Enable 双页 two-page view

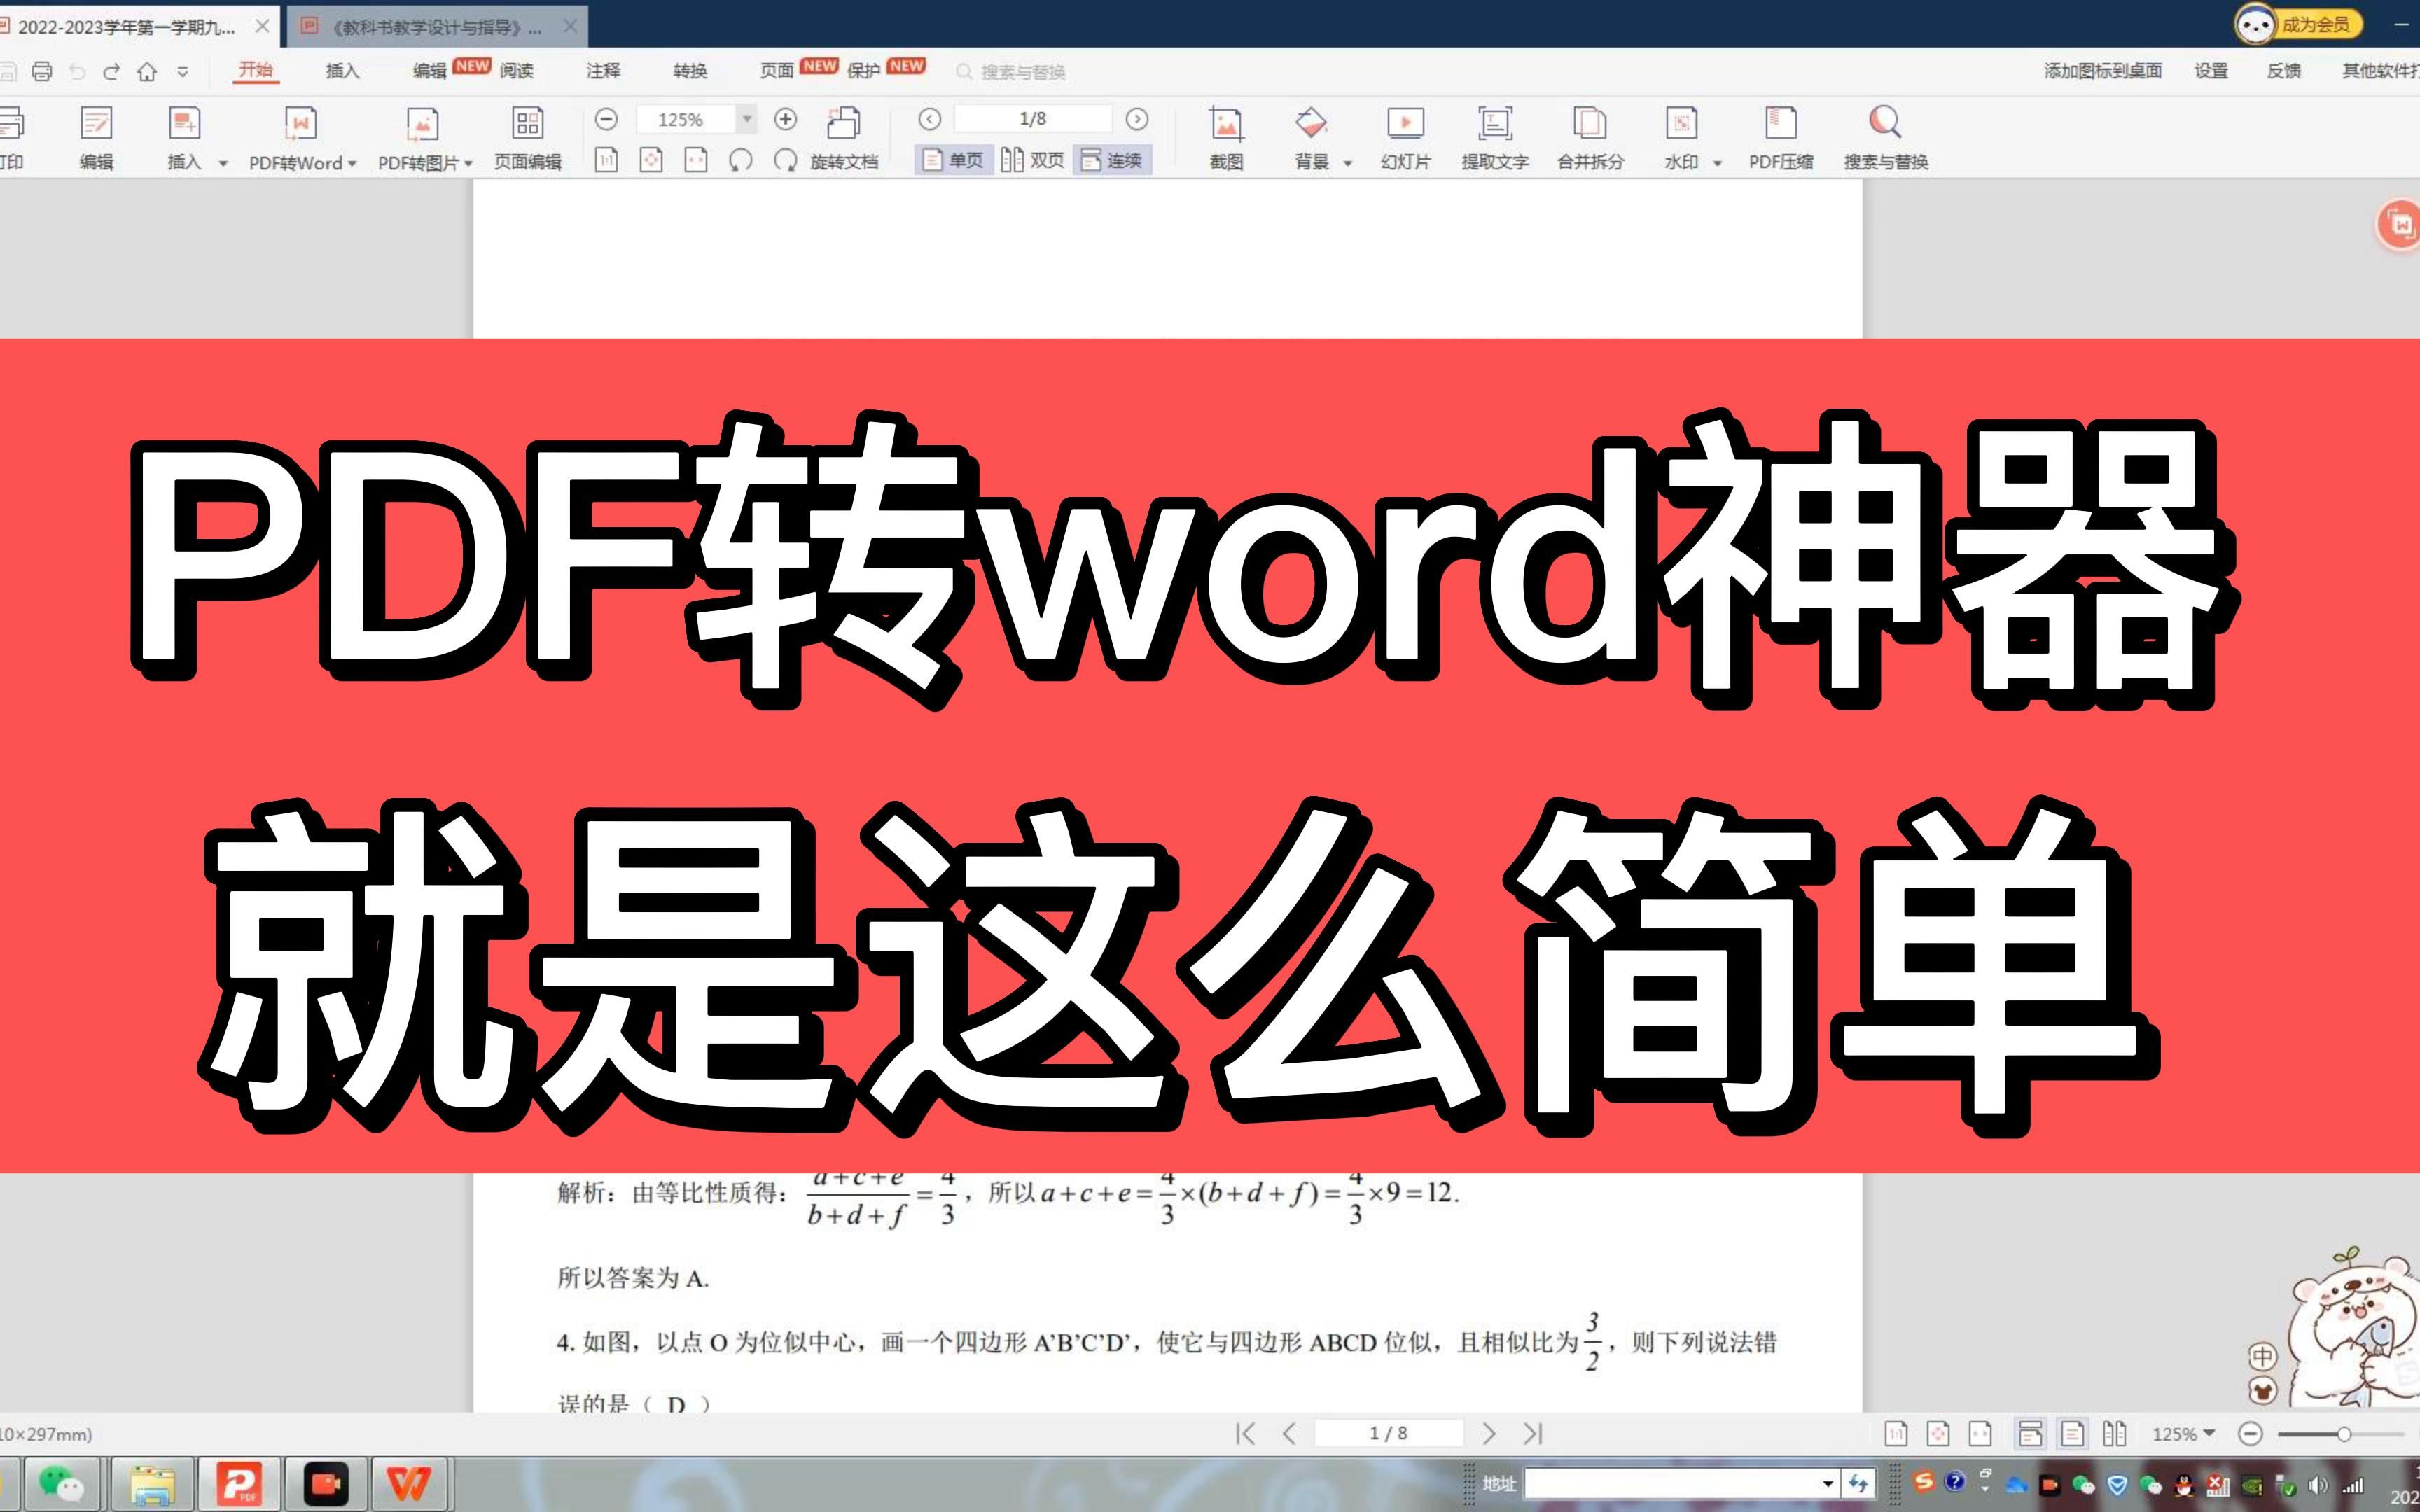(x=1034, y=159)
